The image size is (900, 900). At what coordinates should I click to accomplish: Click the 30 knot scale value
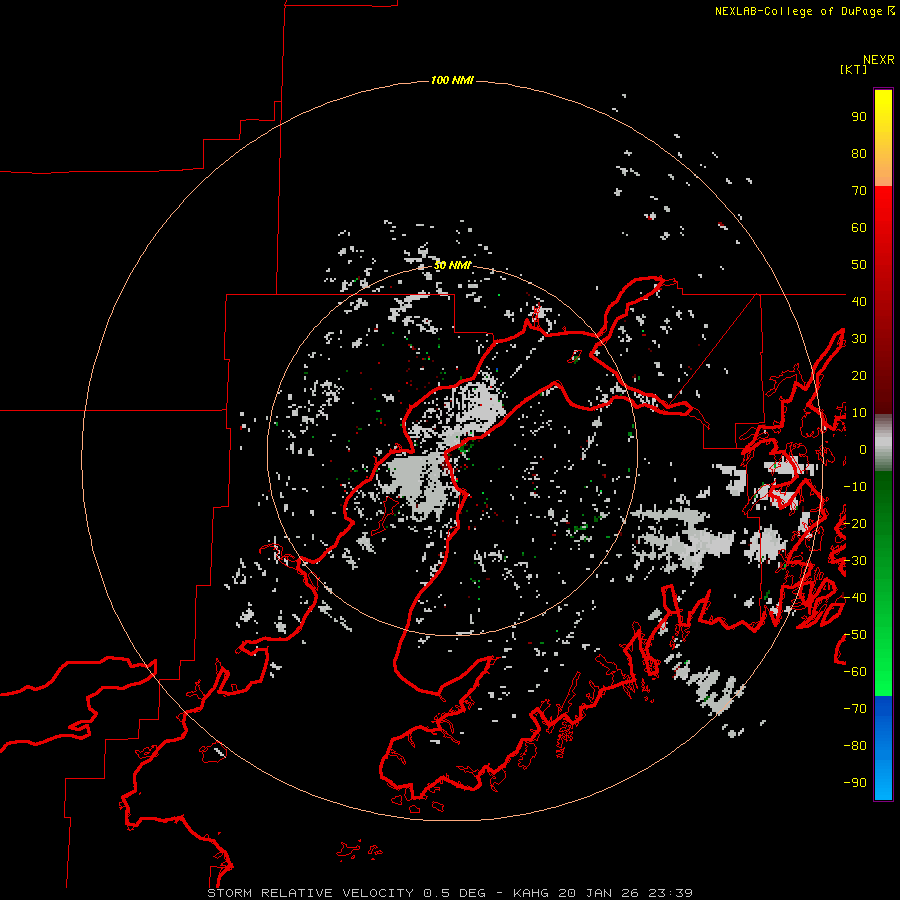pos(859,339)
